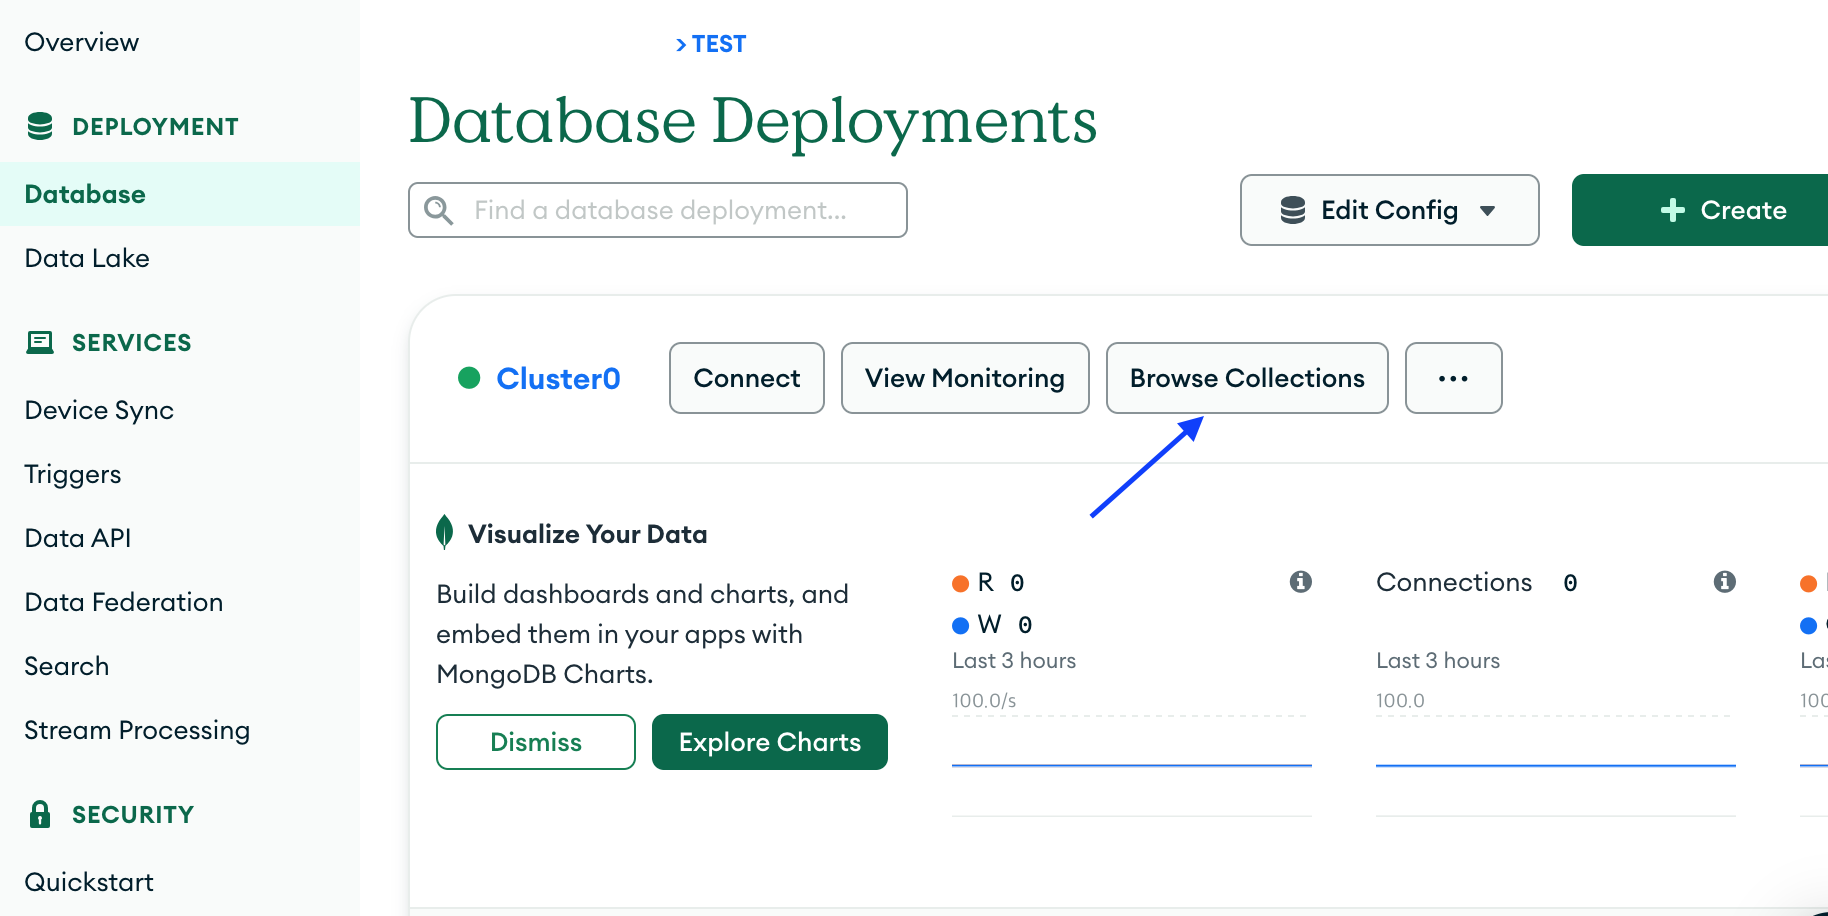Image resolution: width=1828 pixels, height=916 pixels.
Task: Click the plus icon on Create button
Action: click(1673, 210)
